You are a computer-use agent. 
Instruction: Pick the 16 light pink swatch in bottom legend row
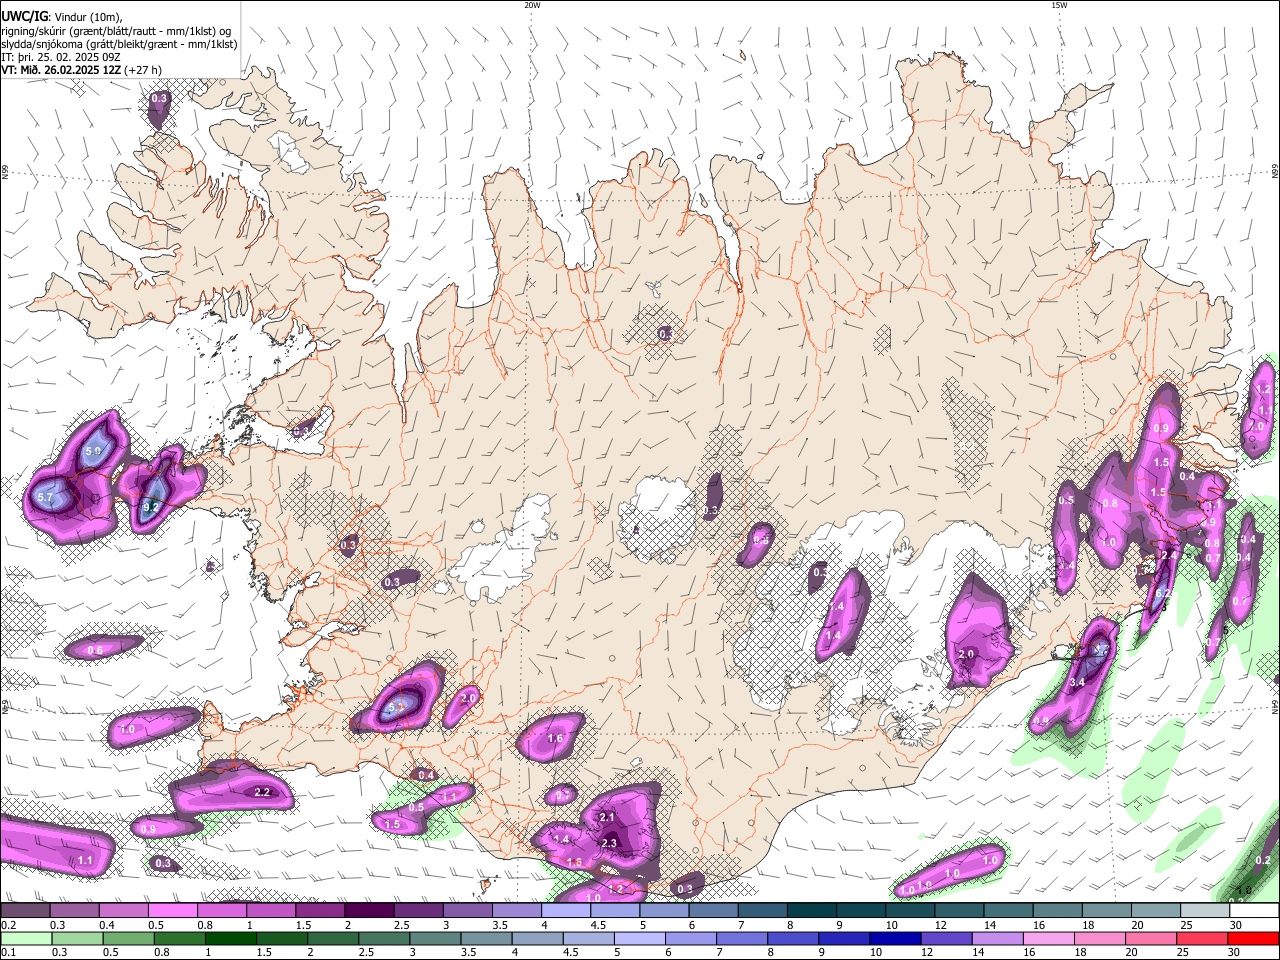coord(1050,938)
